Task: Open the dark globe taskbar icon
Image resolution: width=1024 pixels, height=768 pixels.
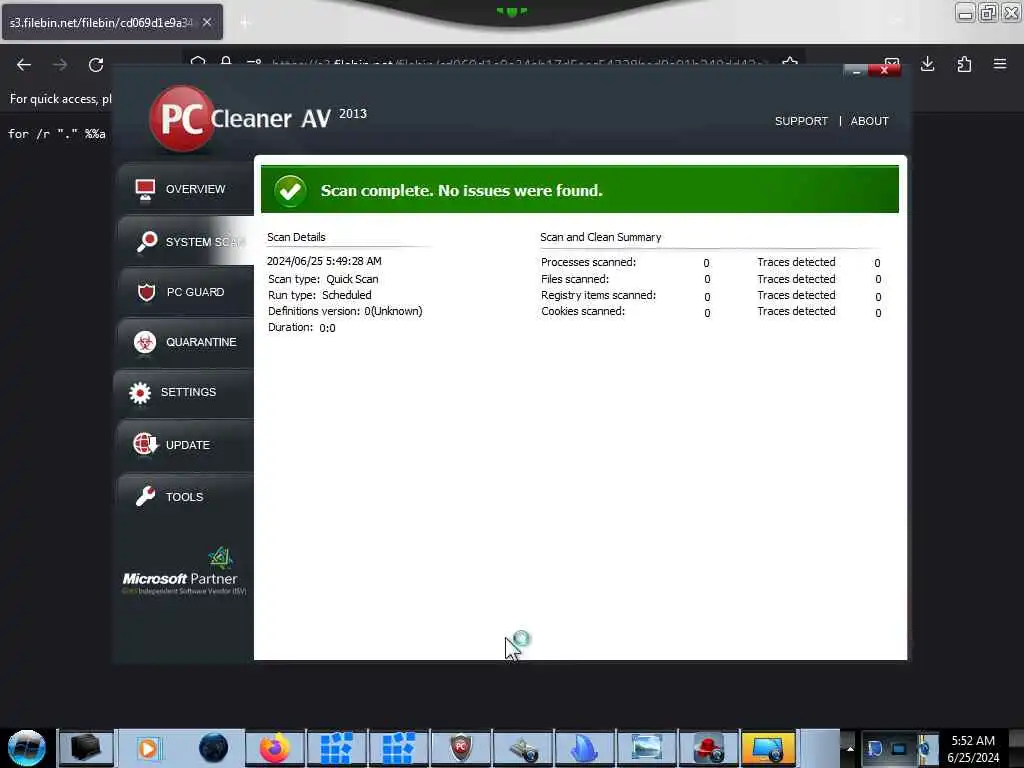Action: [214, 748]
